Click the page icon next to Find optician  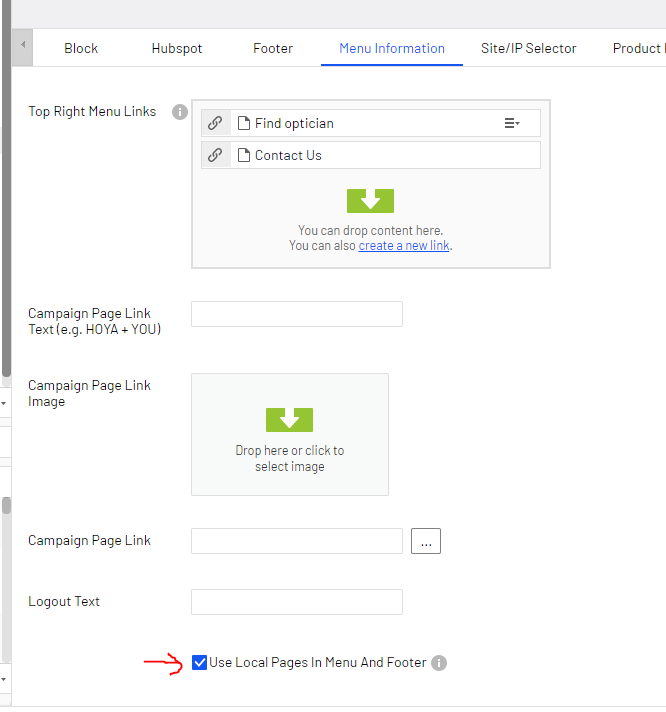point(242,123)
